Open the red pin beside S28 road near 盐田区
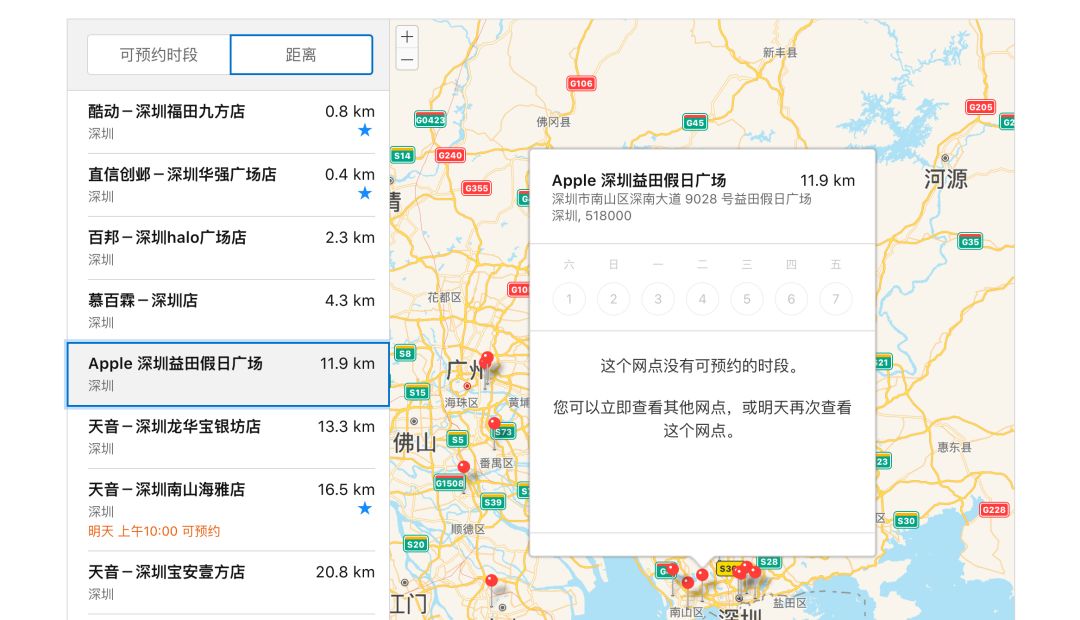Viewport: 1080px width, 620px height. [755, 572]
